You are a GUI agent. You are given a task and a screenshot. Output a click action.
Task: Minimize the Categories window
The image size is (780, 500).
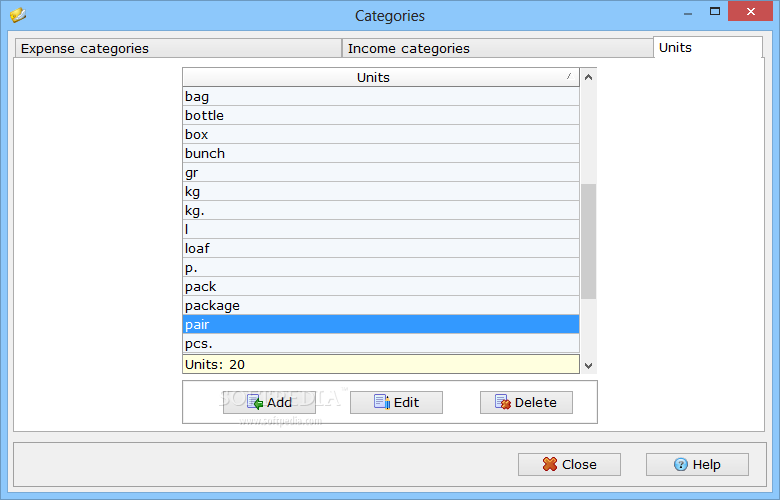(688, 12)
